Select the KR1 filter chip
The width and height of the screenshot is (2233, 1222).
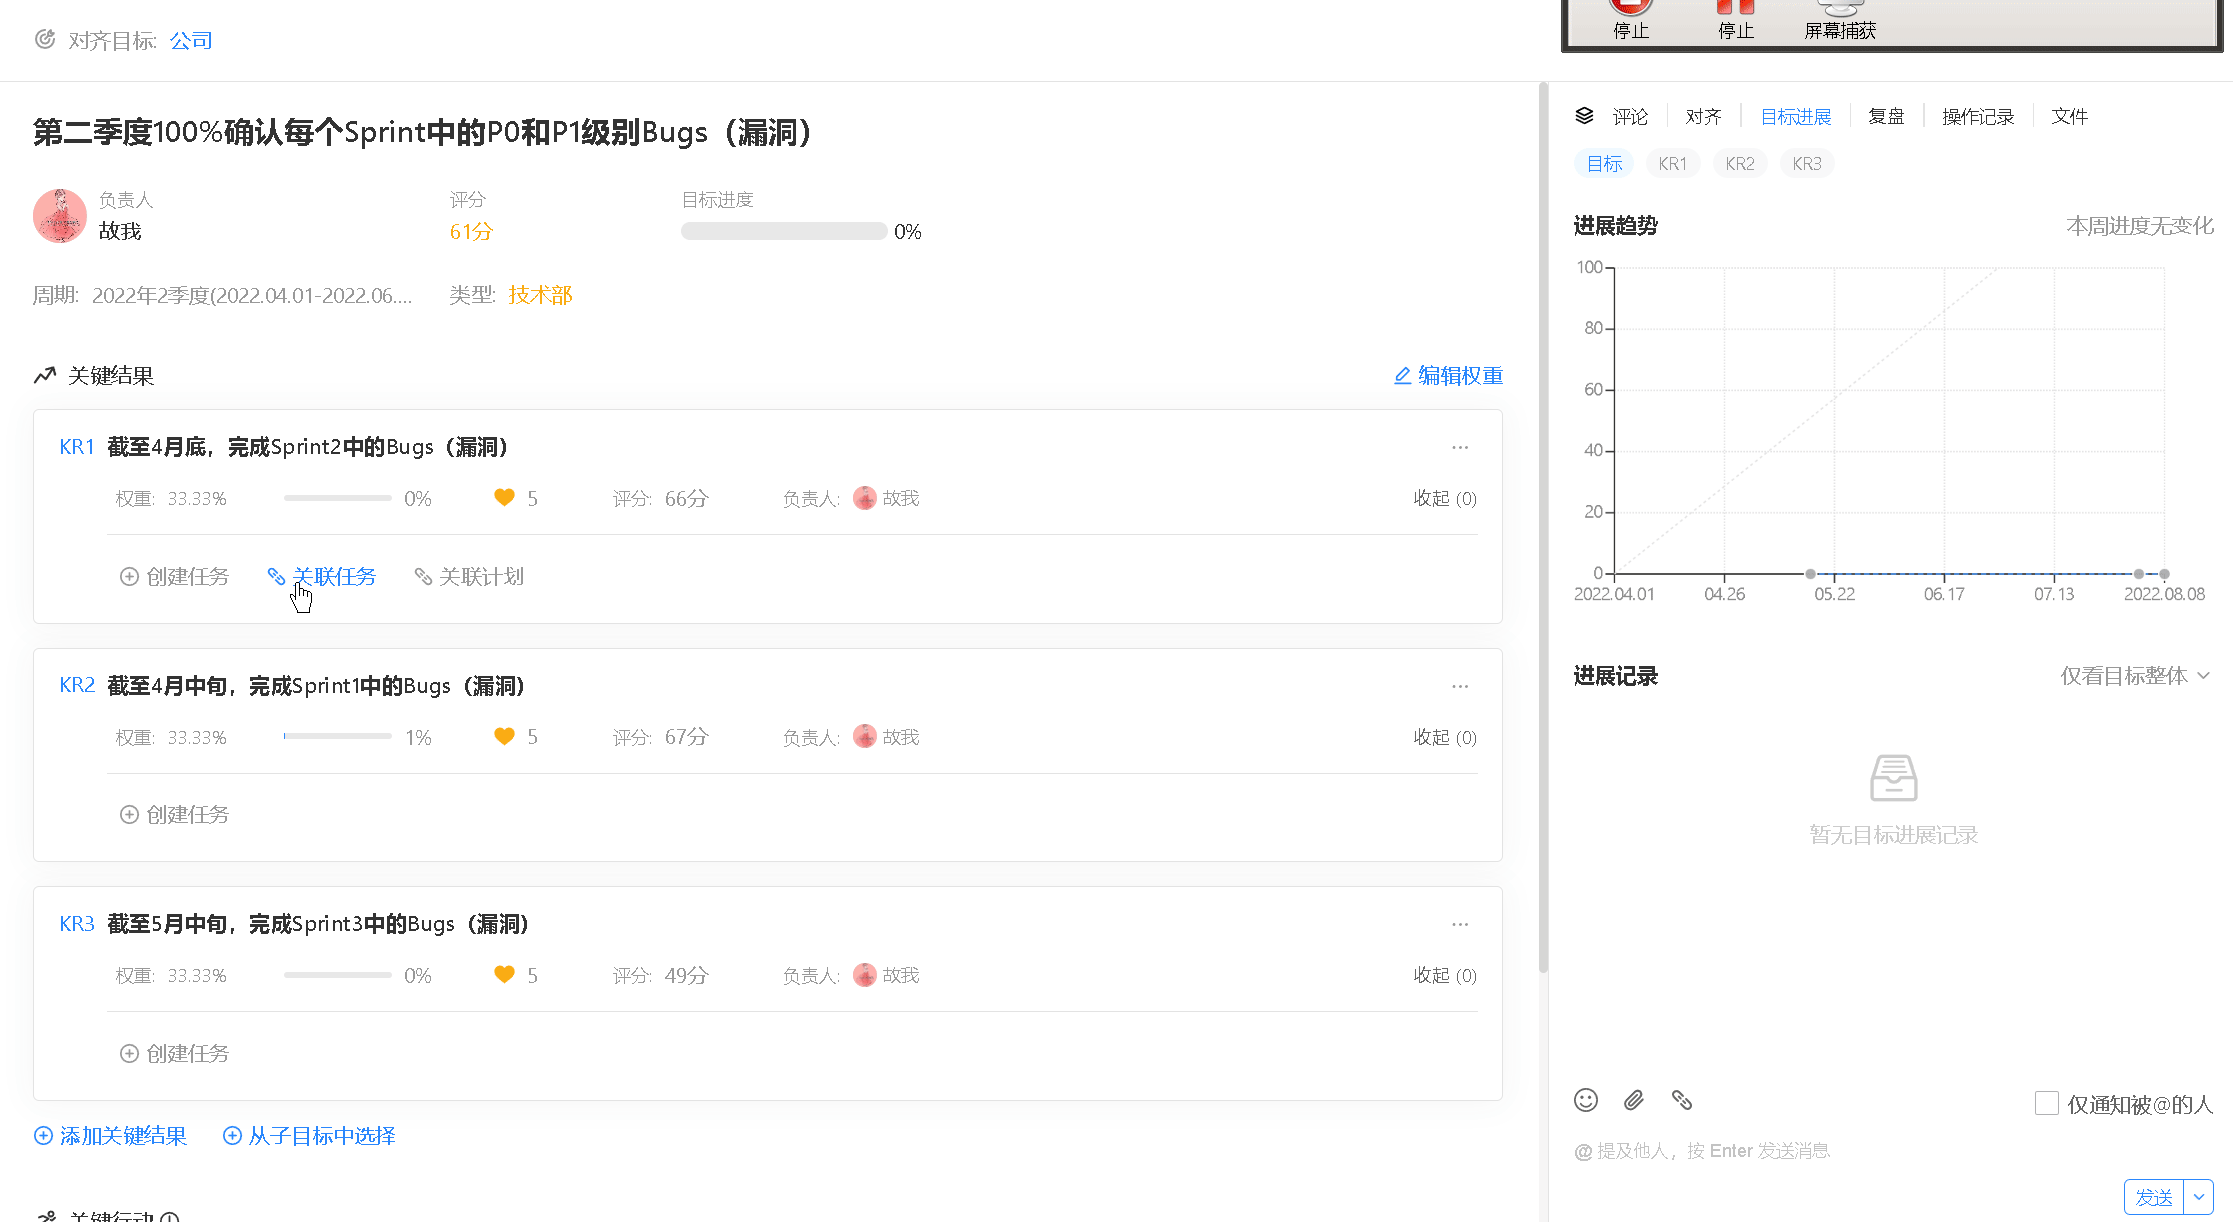pyautogui.click(x=1672, y=164)
